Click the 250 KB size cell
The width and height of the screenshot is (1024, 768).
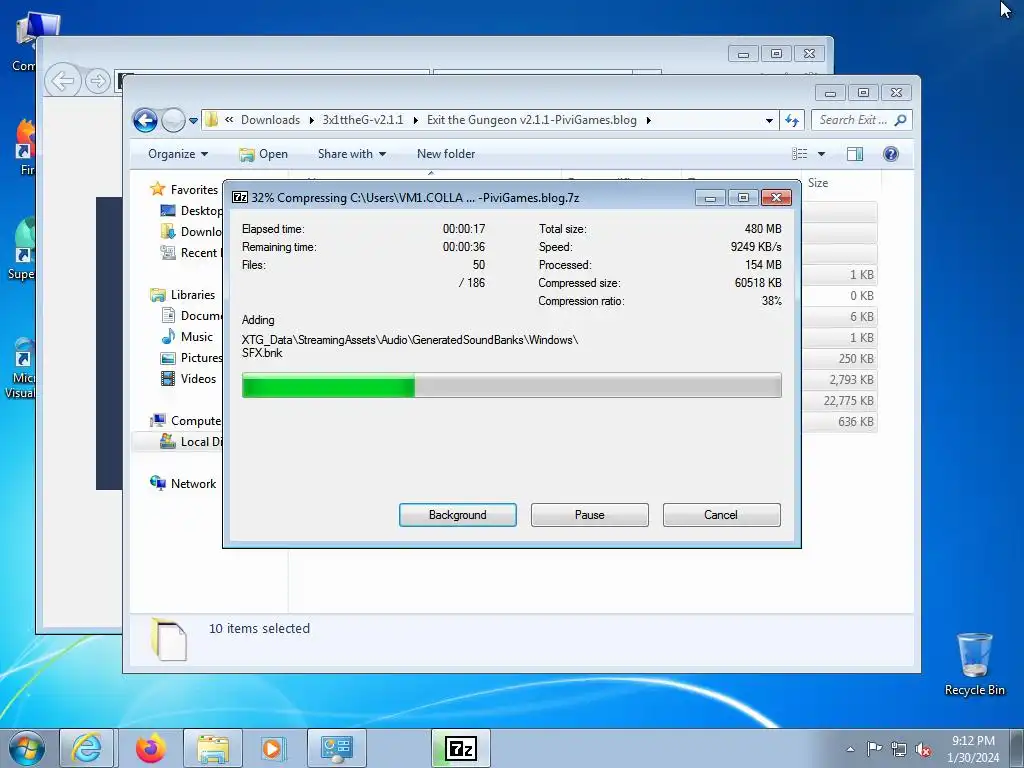pyautogui.click(x=856, y=359)
